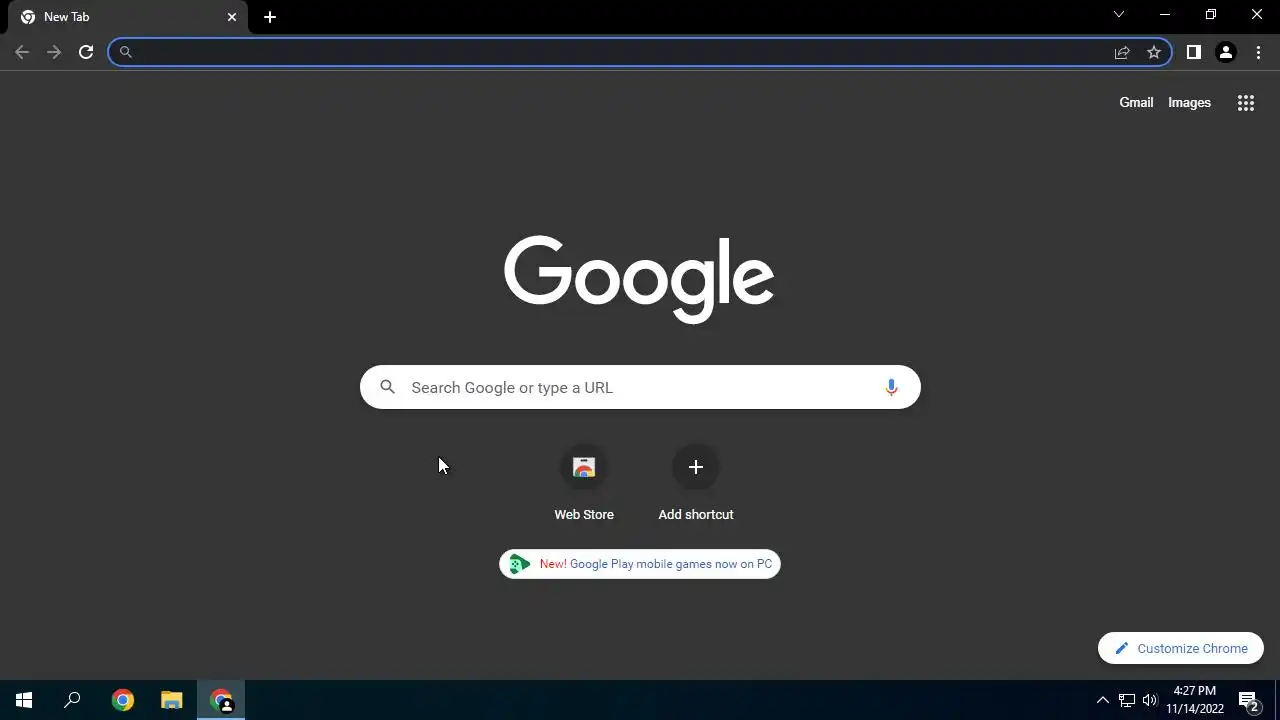Open the network status tray icon
1280x720 pixels.
(x=1127, y=700)
